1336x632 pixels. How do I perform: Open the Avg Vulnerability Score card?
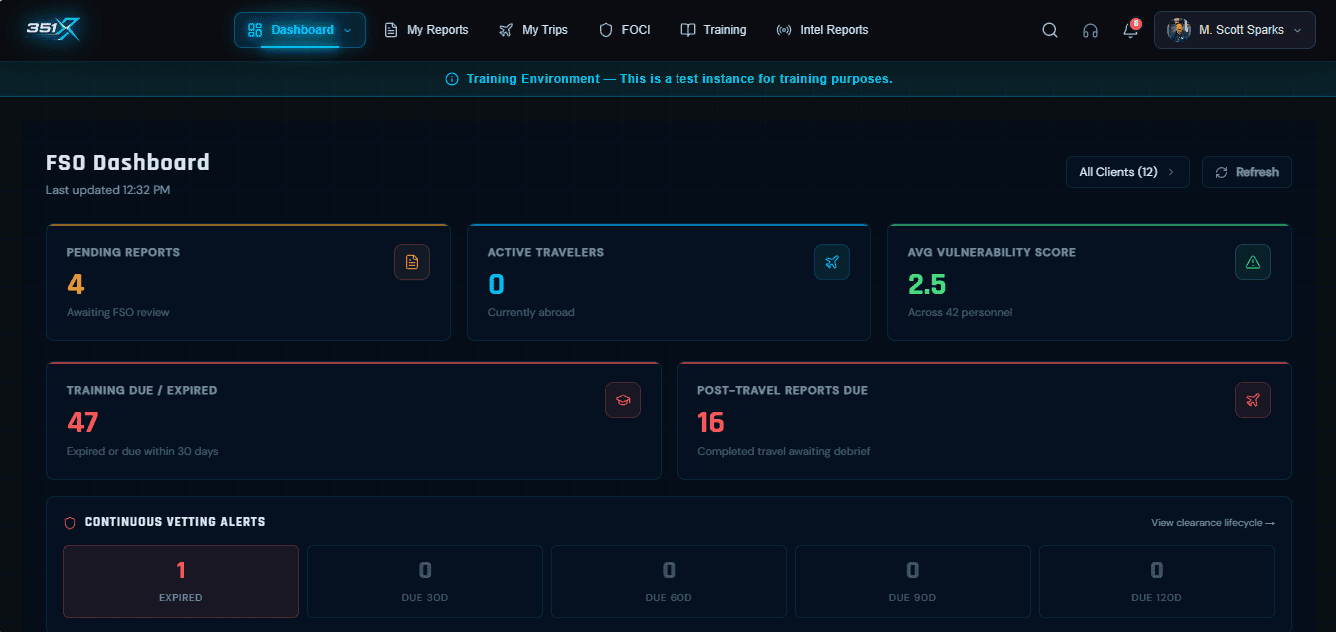(1089, 282)
